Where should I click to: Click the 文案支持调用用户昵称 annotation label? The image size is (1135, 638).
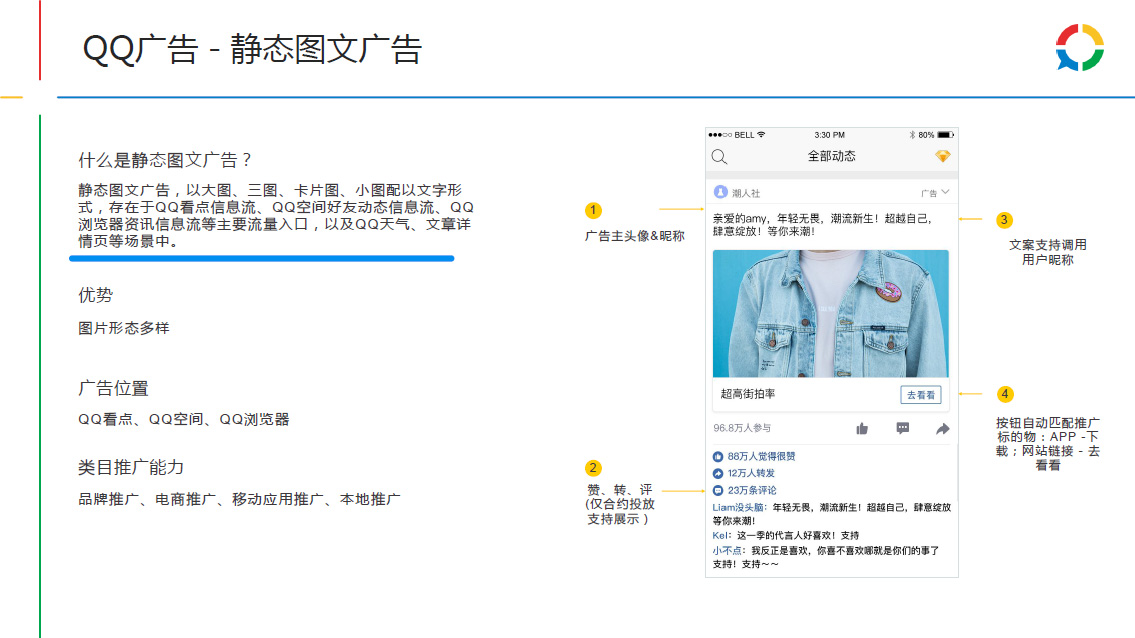coord(1048,252)
